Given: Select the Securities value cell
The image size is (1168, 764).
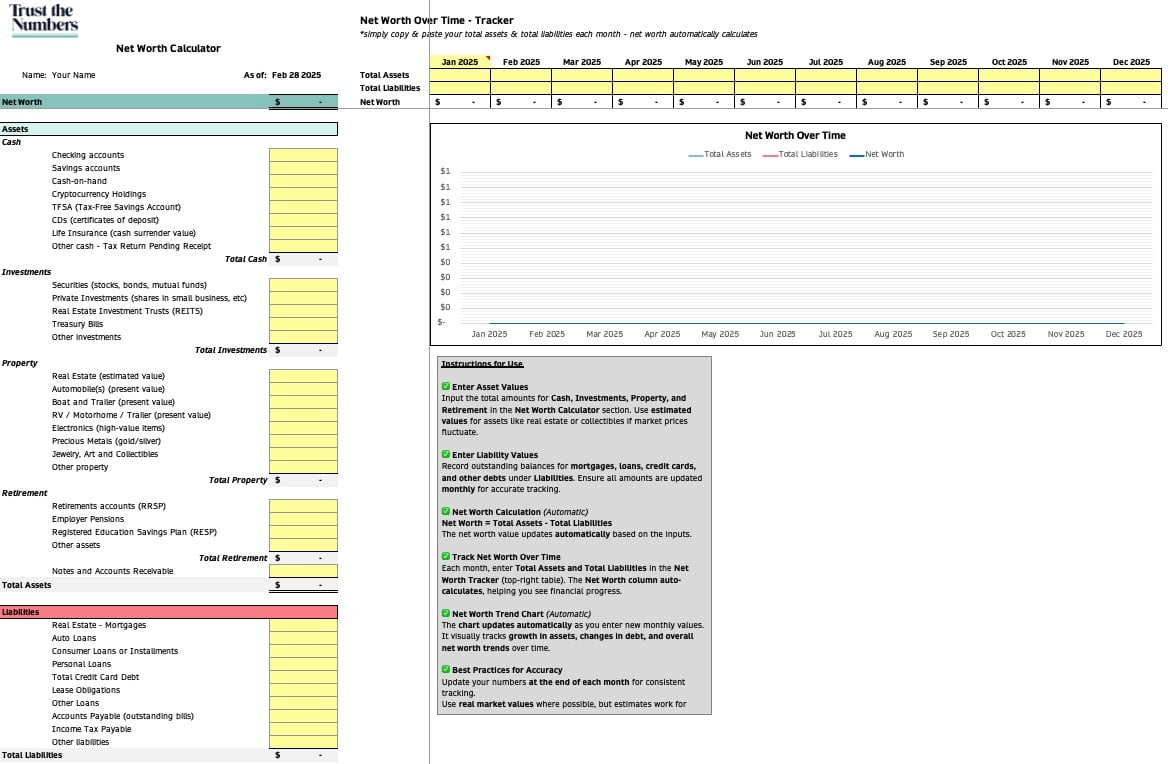Looking at the screenshot, I should [303, 285].
